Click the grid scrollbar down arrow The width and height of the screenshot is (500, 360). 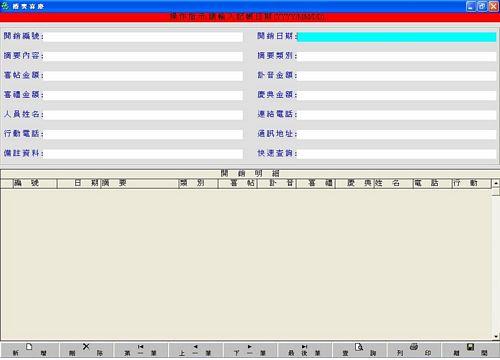[x=496, y=336]
